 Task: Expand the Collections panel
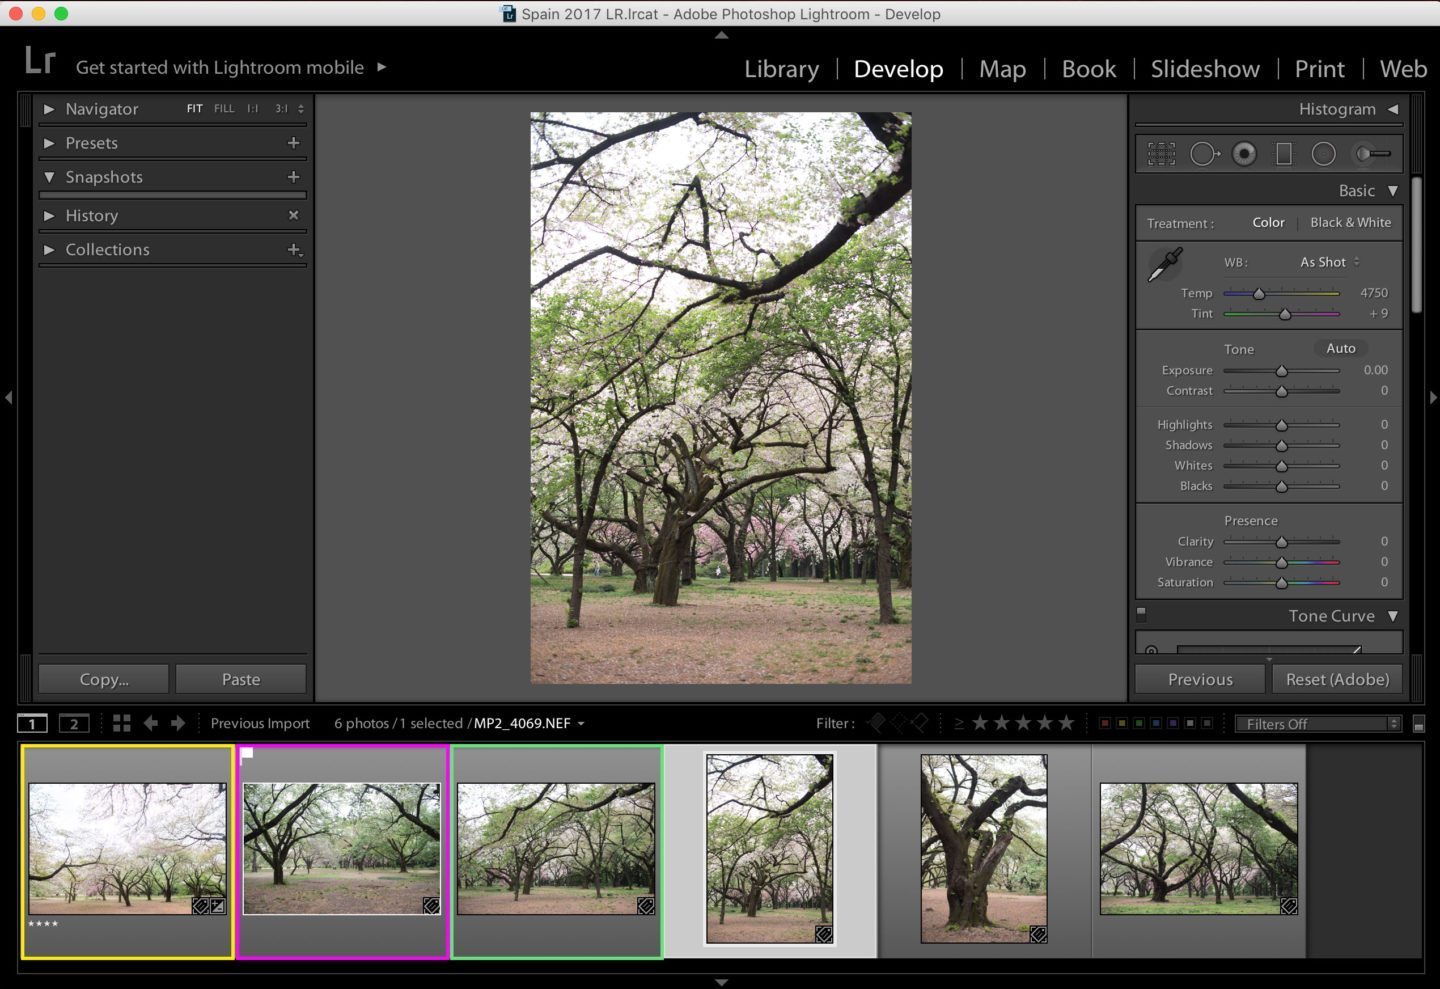coord(48,249)
